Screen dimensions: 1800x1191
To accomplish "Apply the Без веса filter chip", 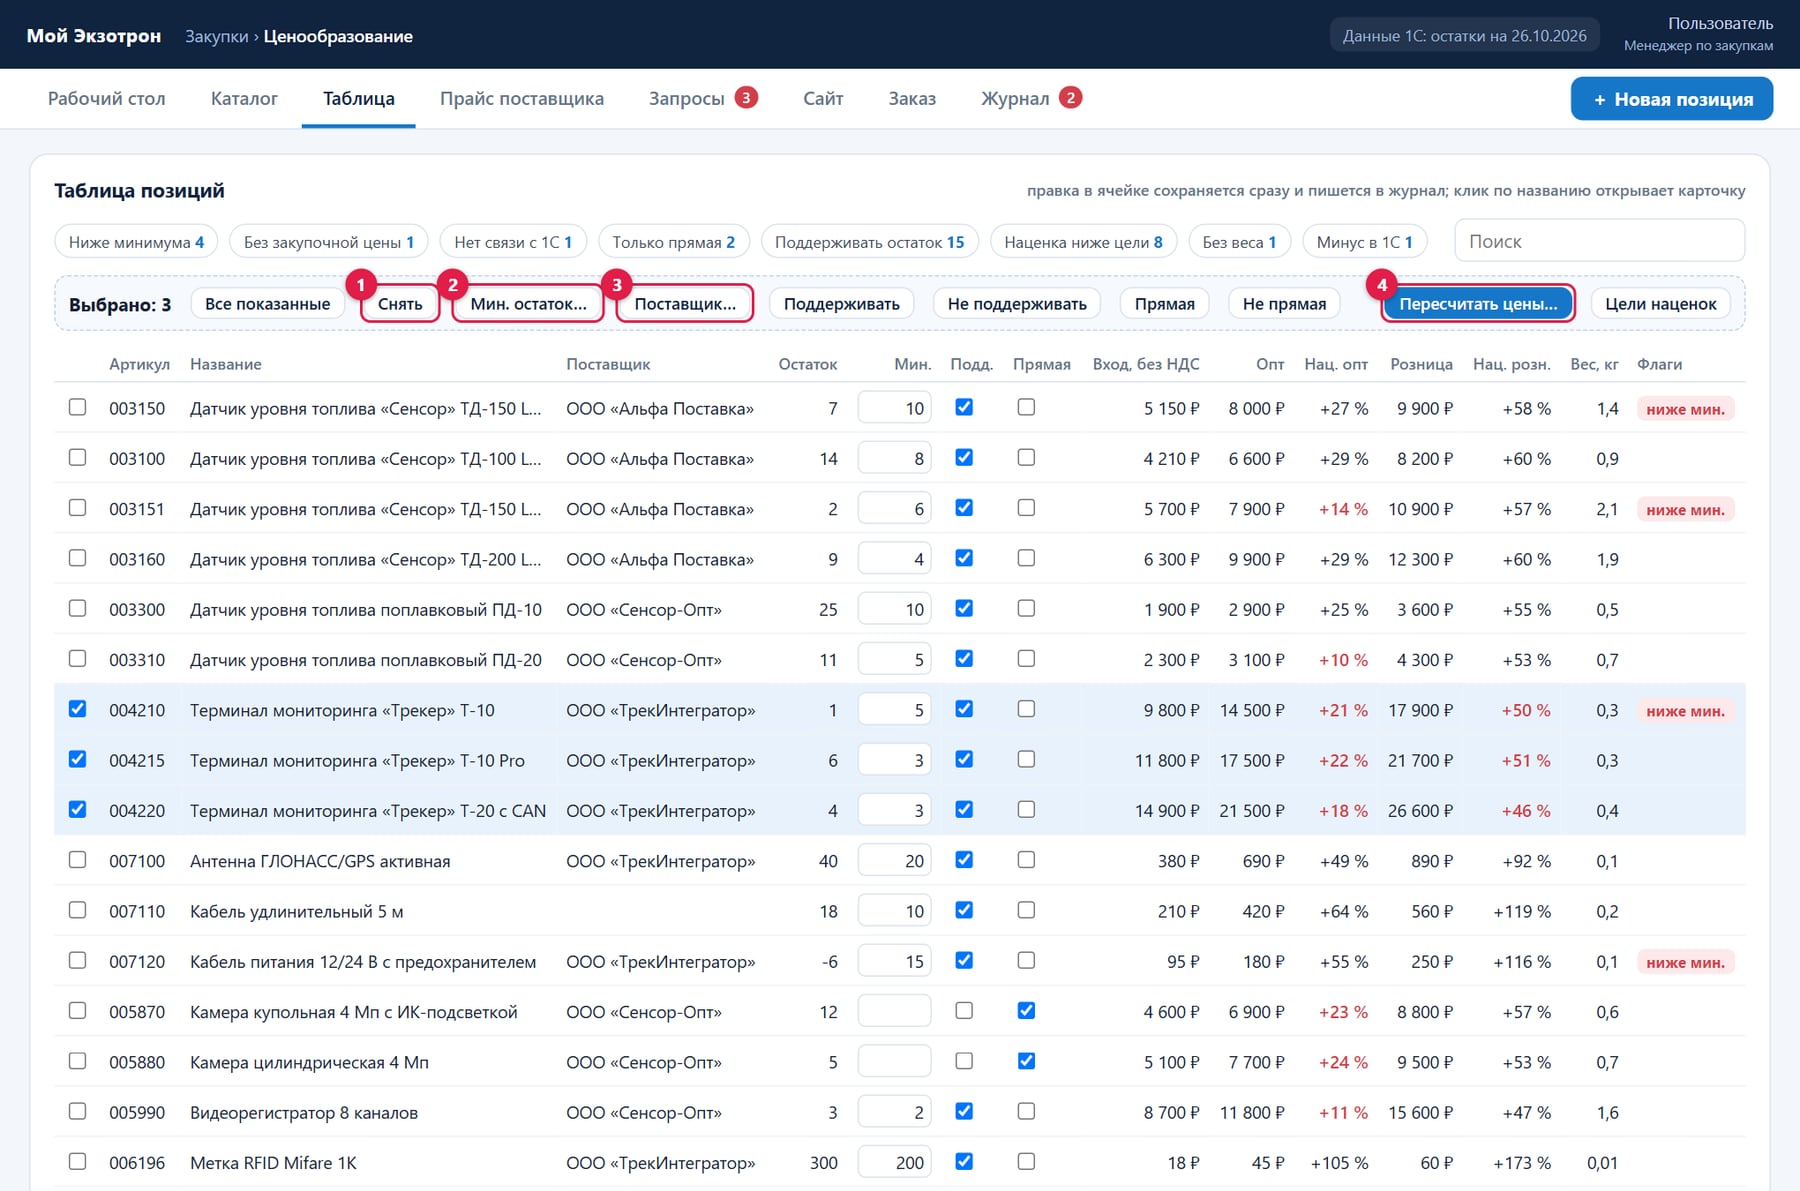I will coord(1239,242).
